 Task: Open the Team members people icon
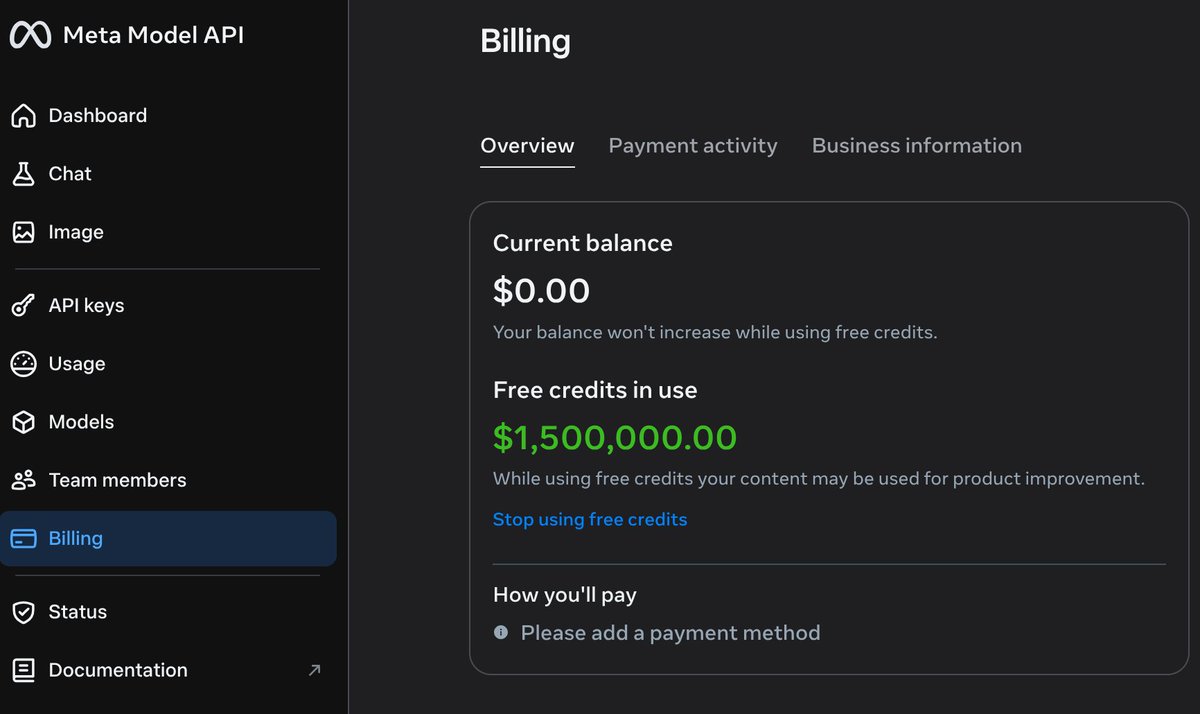23,480
